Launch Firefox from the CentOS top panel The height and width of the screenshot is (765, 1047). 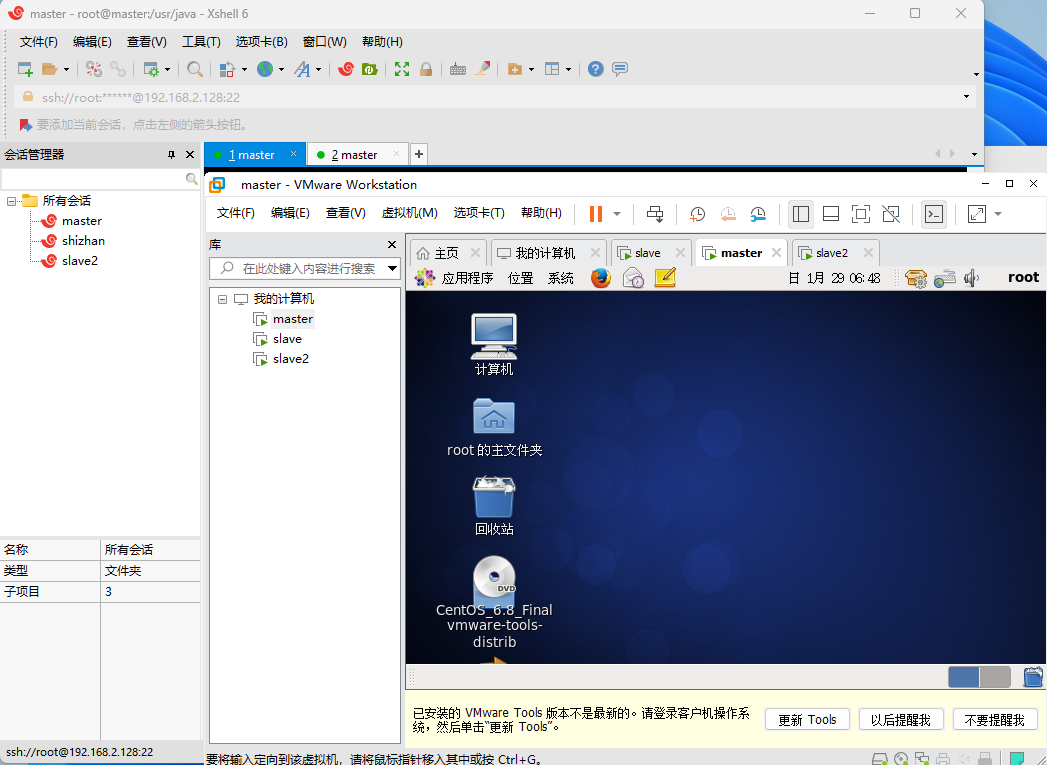click(601, 278)
